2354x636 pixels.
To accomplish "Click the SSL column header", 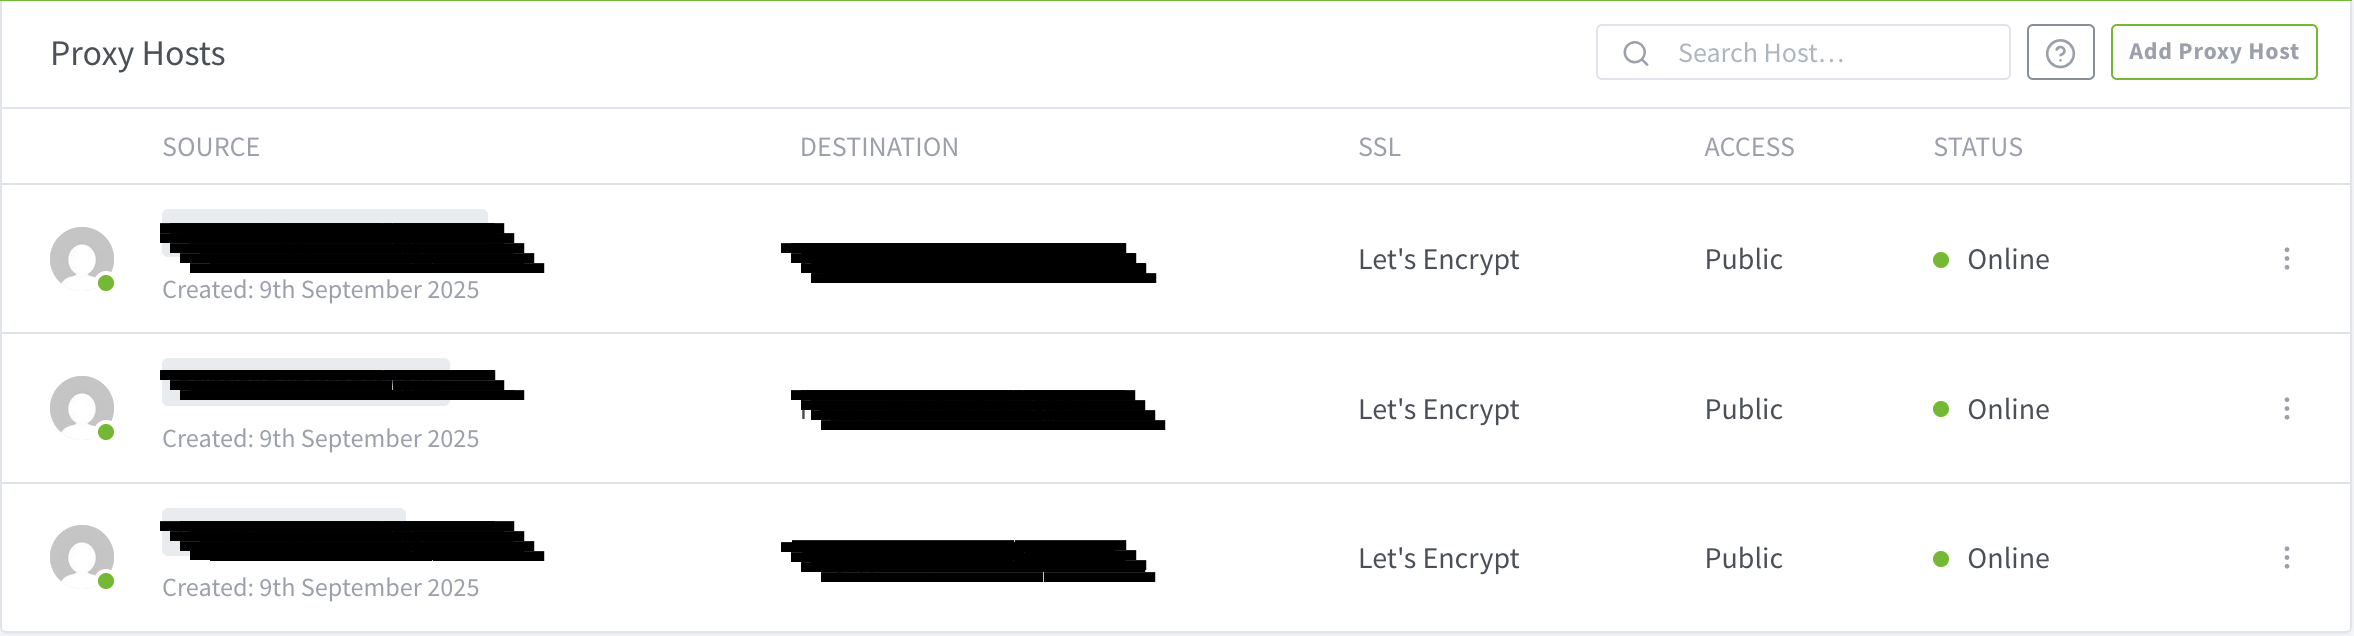I will tap(1379, 147).
